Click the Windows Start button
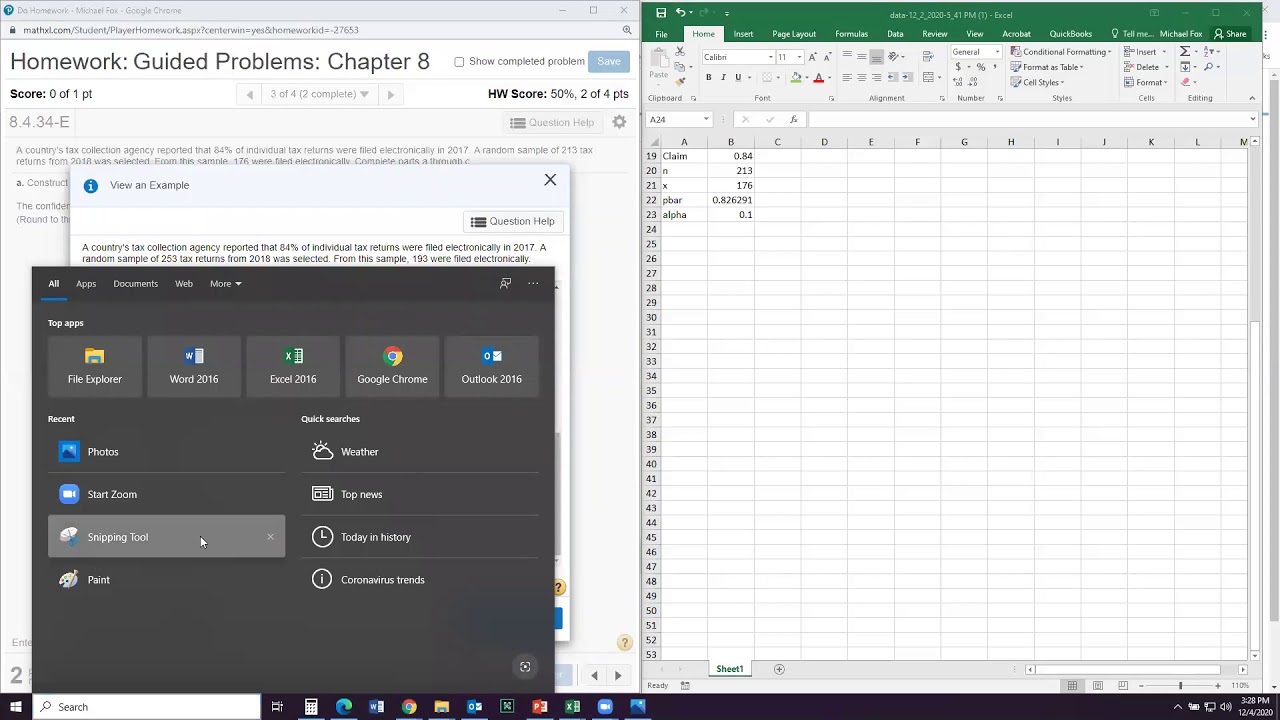 15,707
